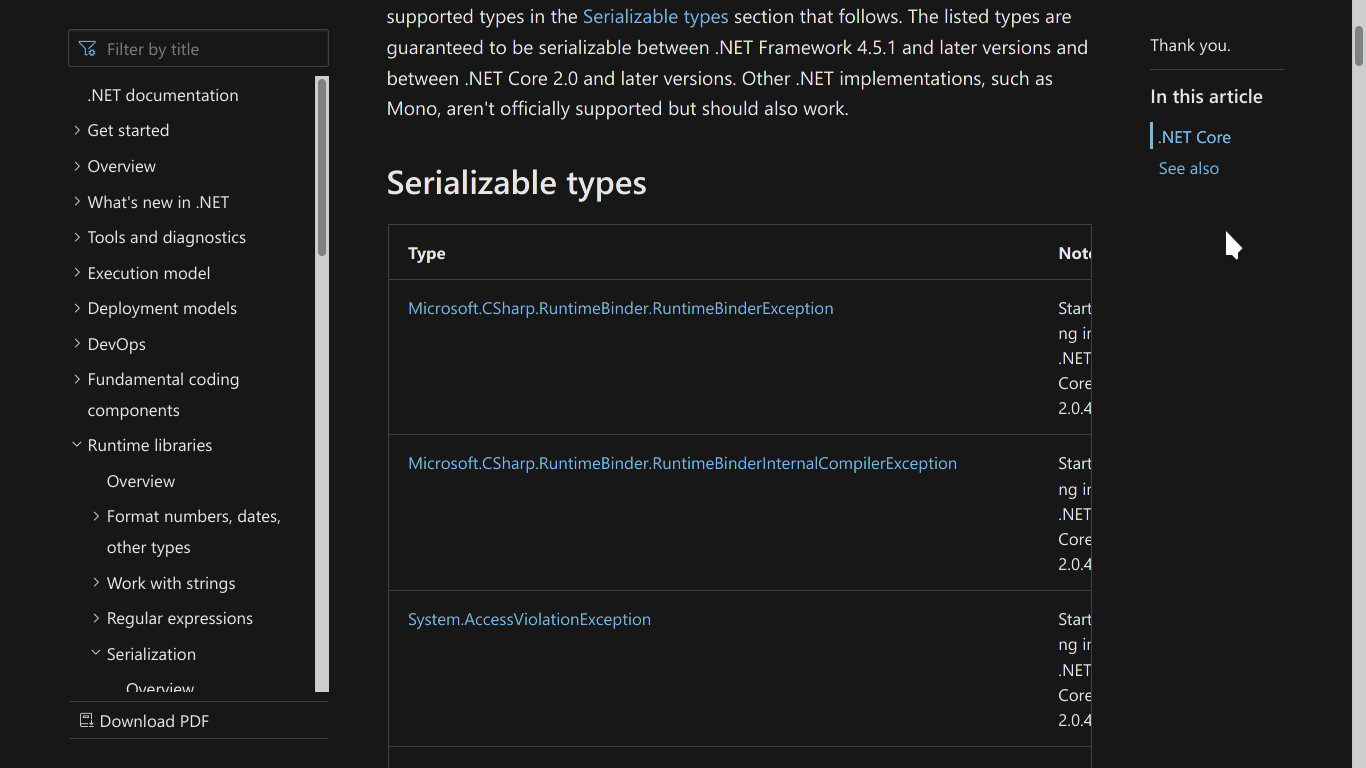Screen dimensions: 1366x768
Task: Expand Fundamental coding components
Action: pyautogui.click(x=77, y=379)
